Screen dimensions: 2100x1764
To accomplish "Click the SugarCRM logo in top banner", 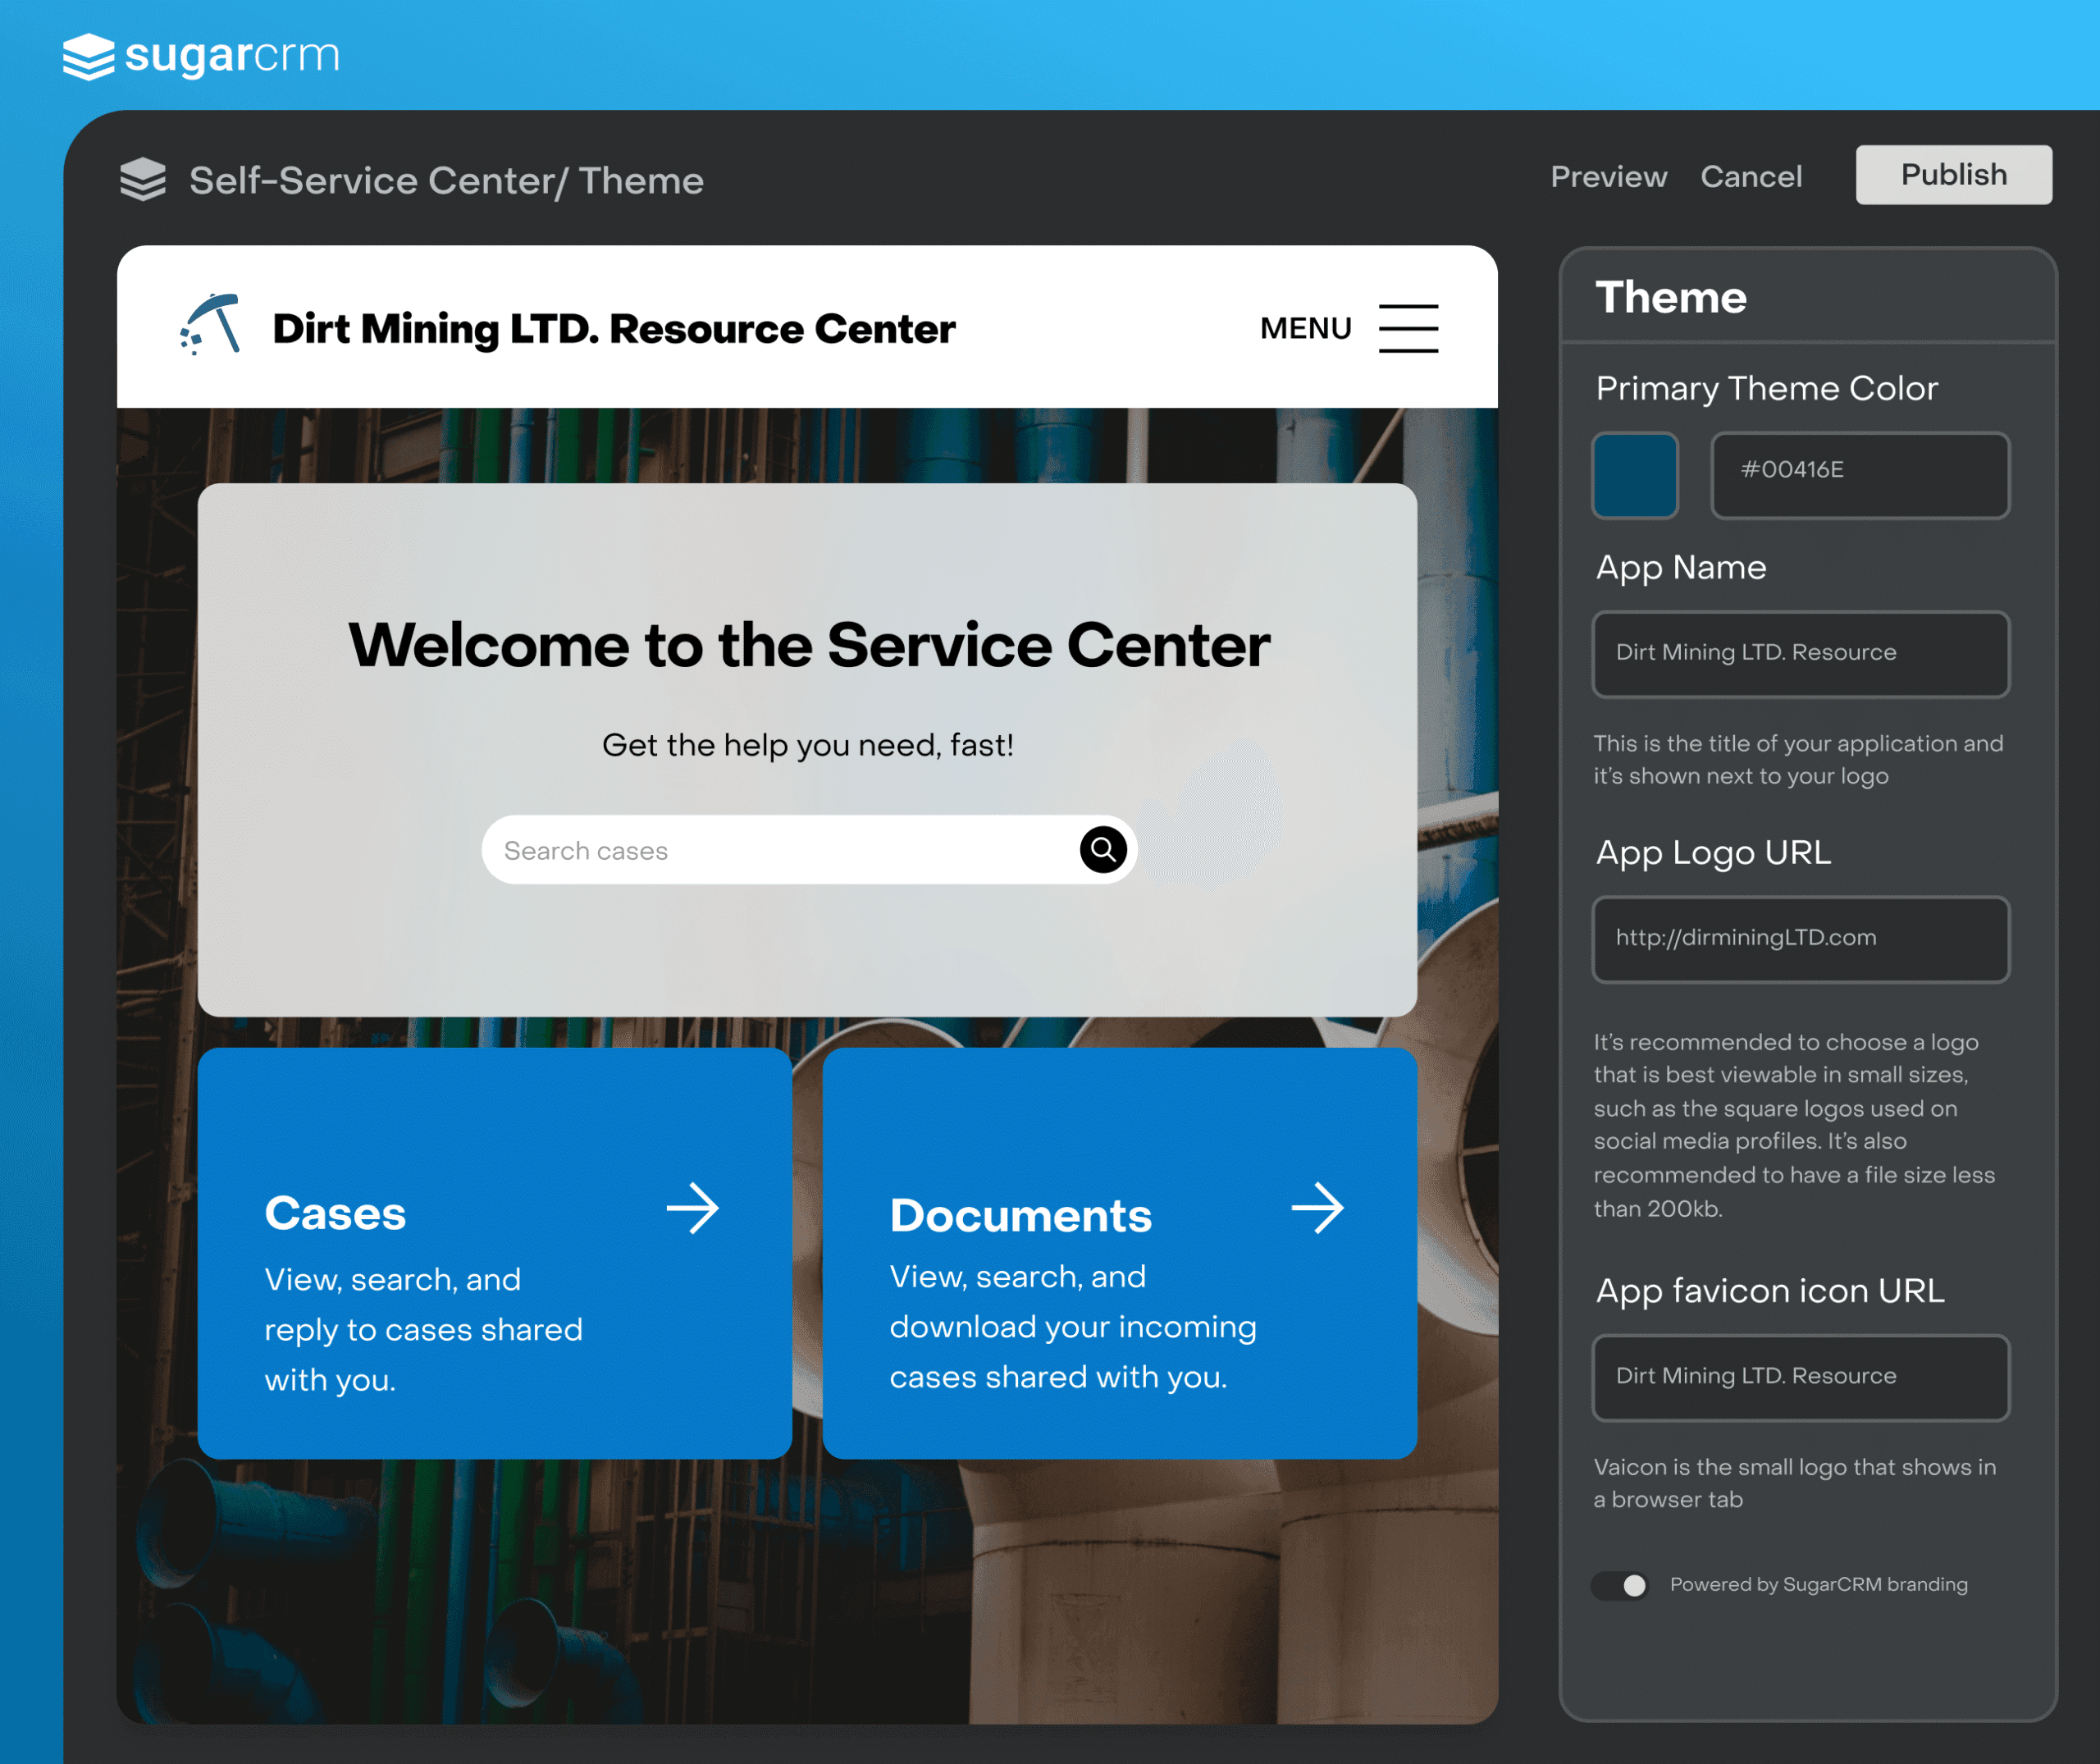I will [201, 56].
